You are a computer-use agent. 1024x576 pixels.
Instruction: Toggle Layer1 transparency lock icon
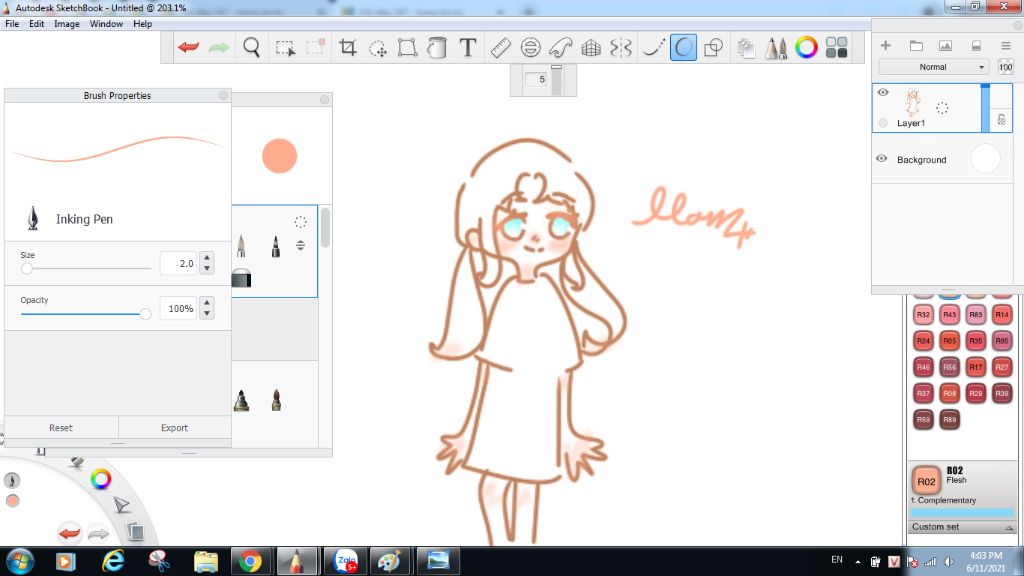click(x=1001, y=120)
